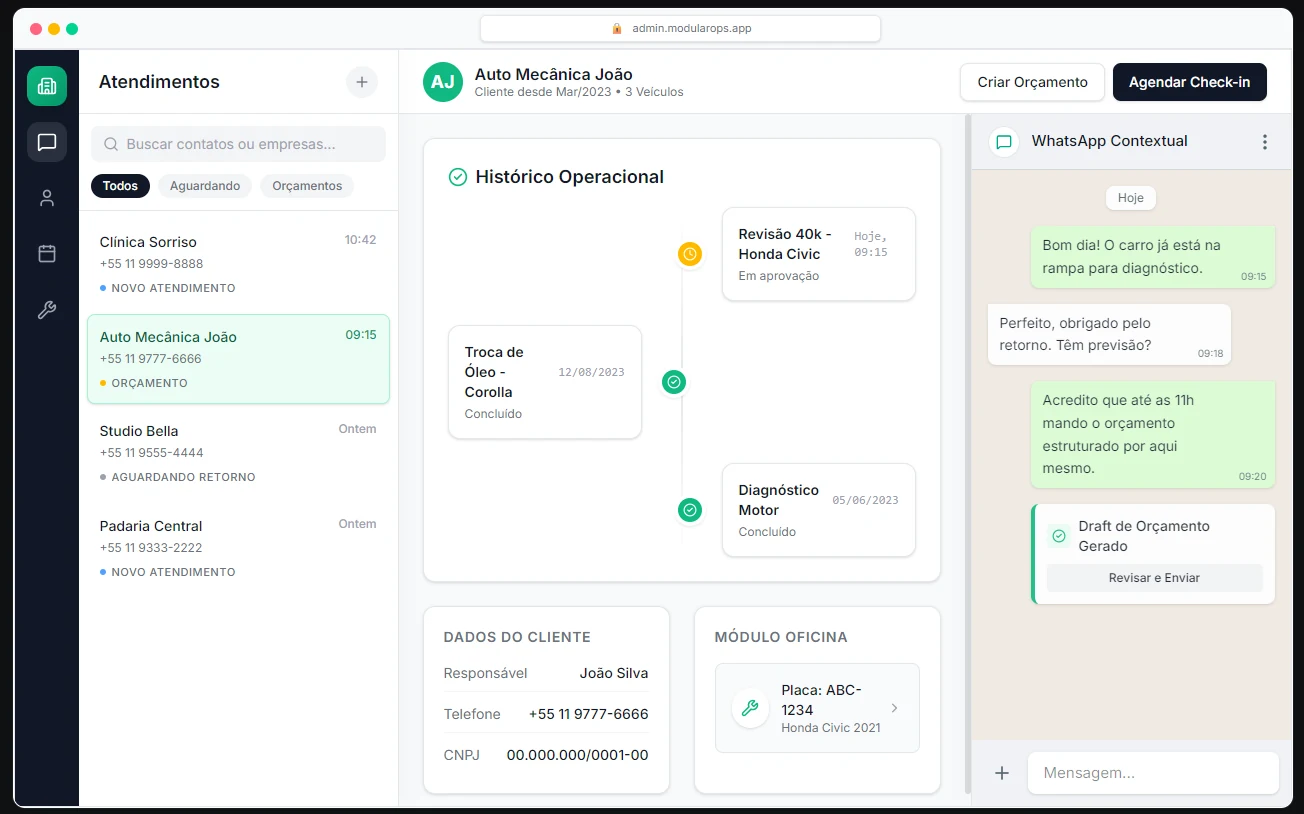The height and width of the screenshot is (814, 1304).
Task: Click the wrench icon in Módulo Oficina card
Action: [750, 708]
